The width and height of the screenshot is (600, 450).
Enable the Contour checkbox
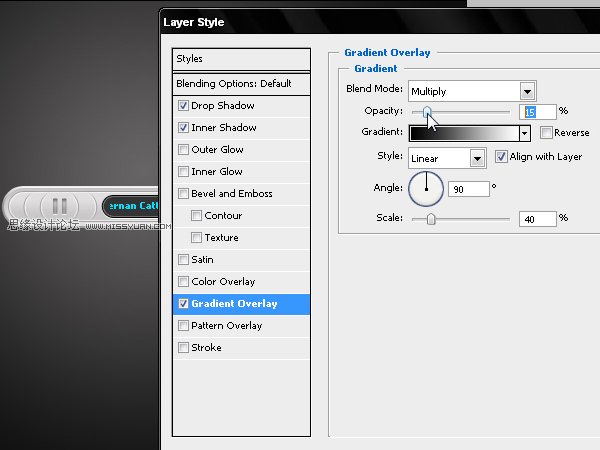point(196,215)
